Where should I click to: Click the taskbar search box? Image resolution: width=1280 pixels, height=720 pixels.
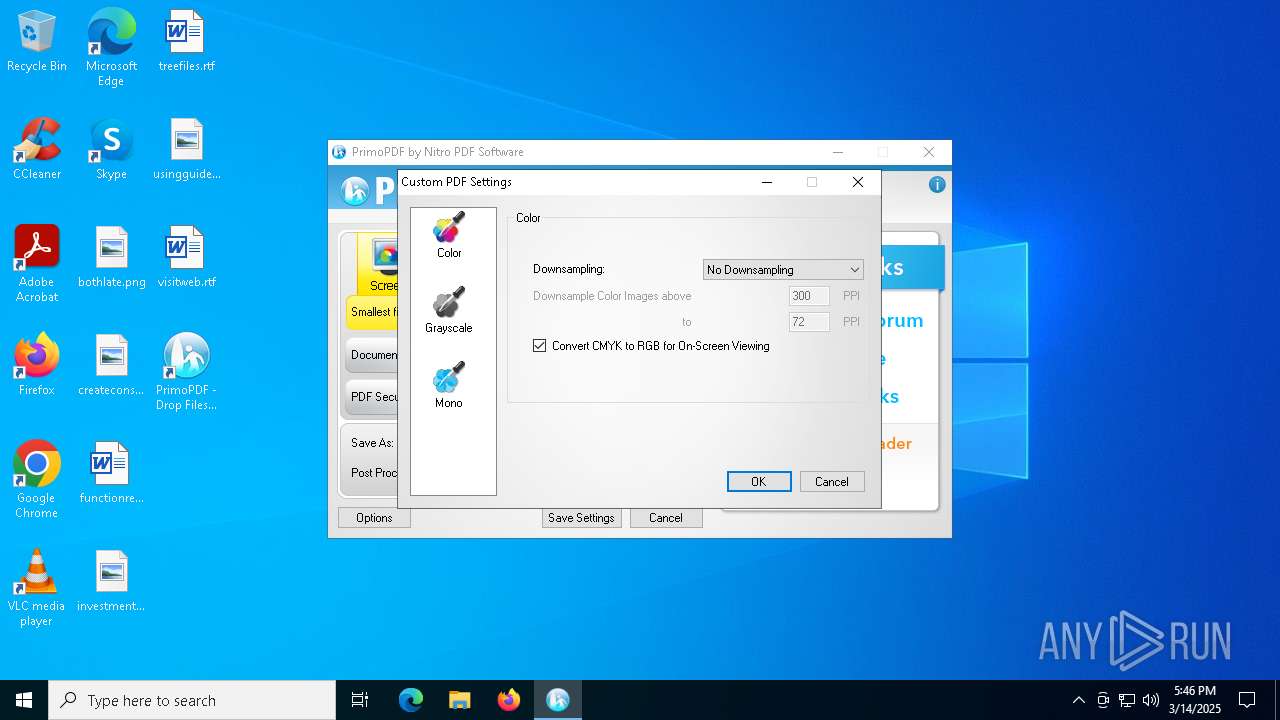coord(192,700)
